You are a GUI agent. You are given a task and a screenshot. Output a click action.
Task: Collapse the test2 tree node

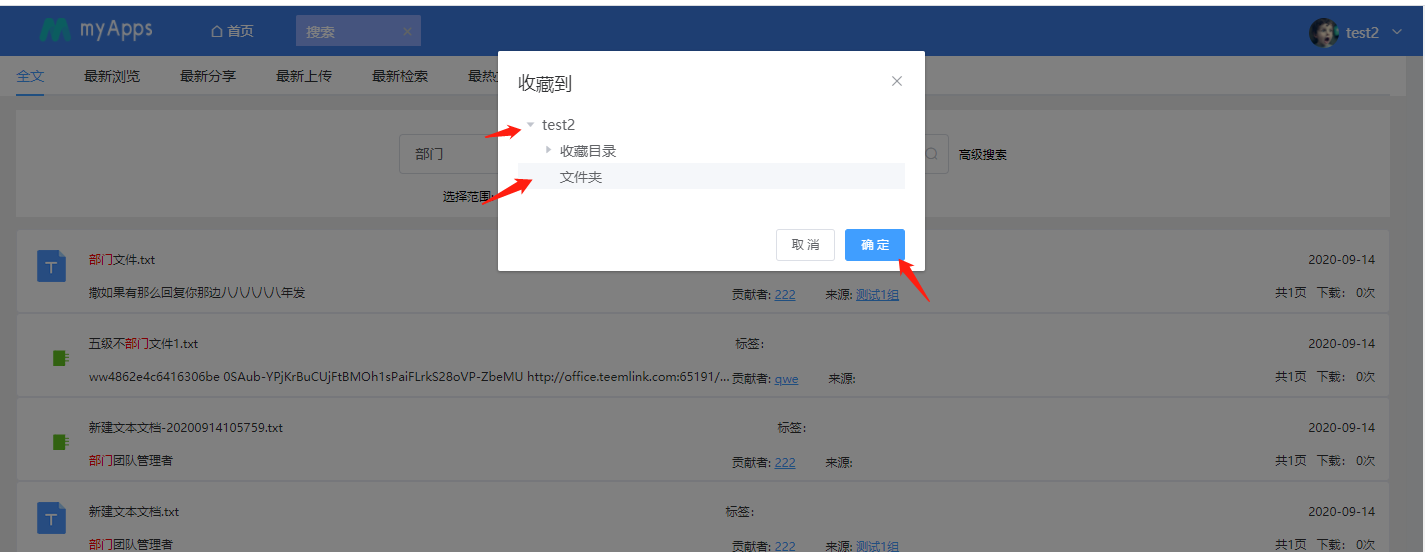[530, 125]
